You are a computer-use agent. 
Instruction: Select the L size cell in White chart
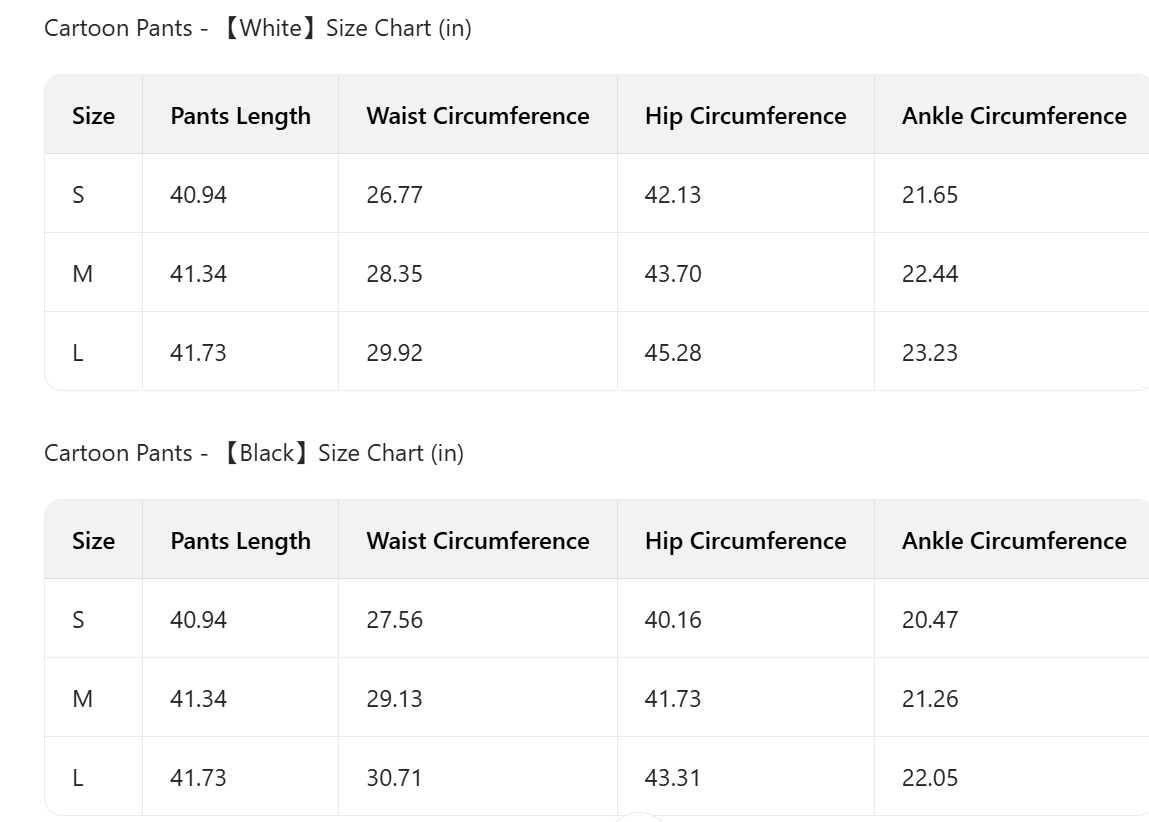tap(78, 353)
